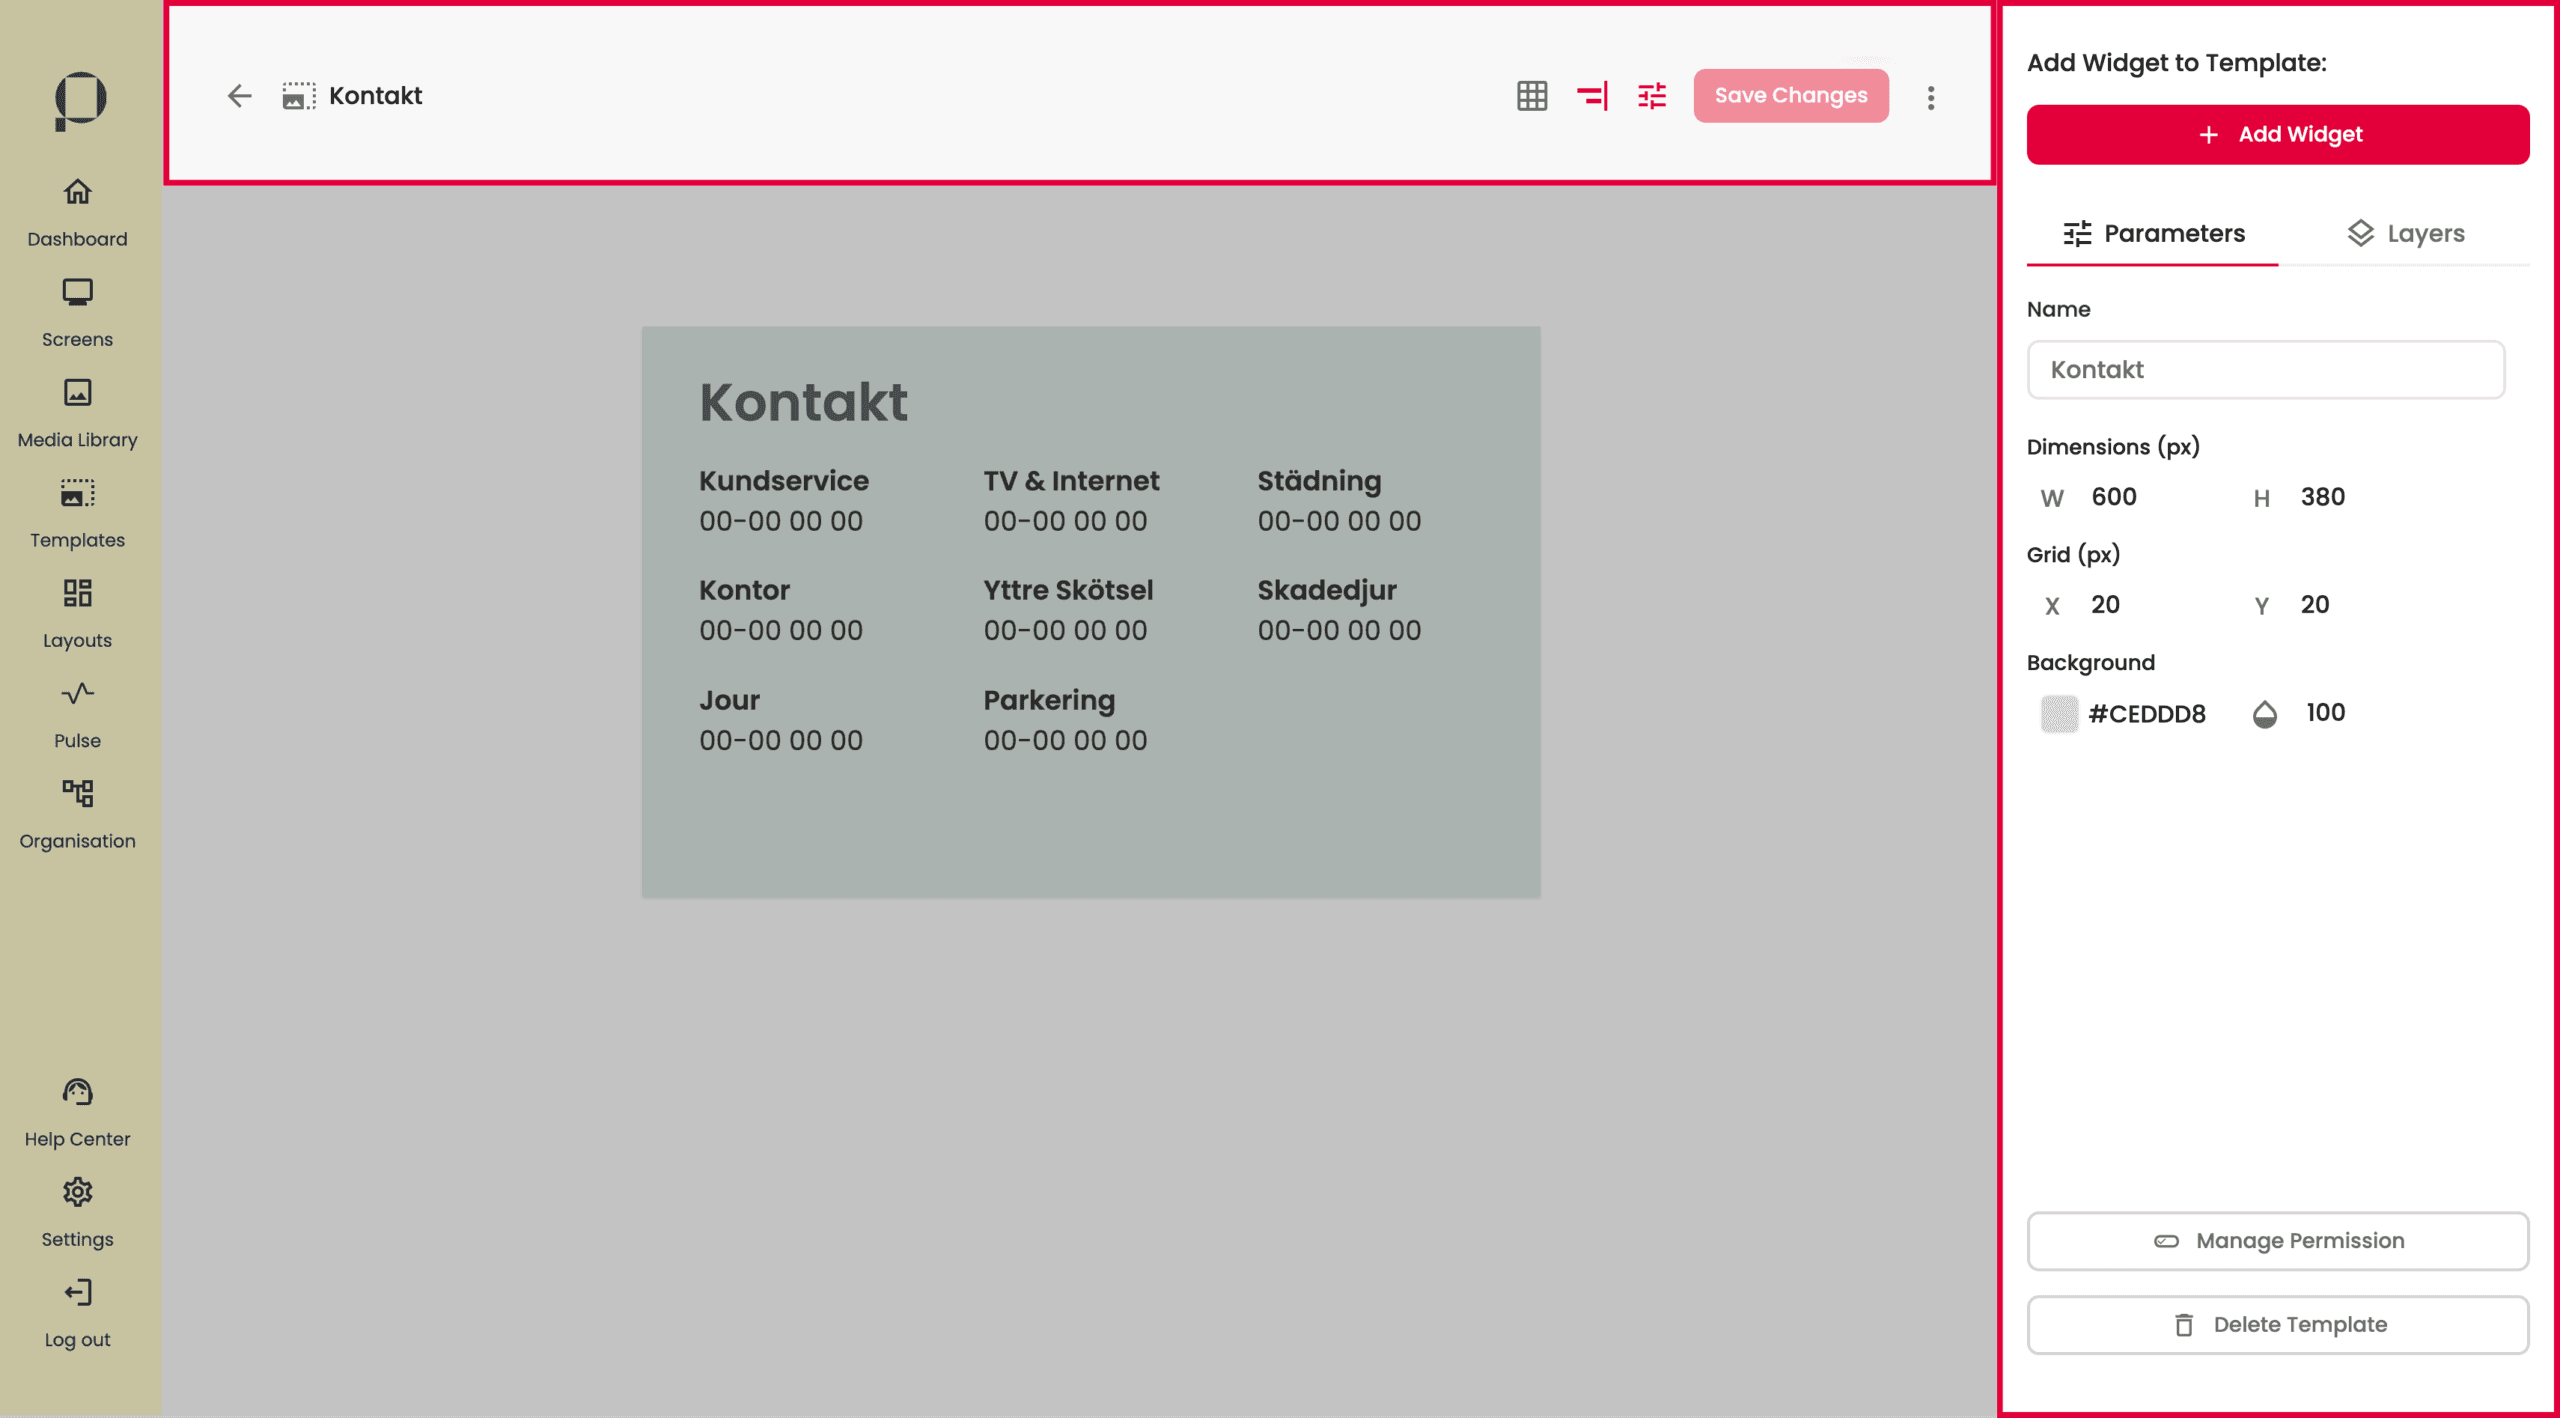Toggle the parameters sliders icon in toolbar

tap(1652, 96)
